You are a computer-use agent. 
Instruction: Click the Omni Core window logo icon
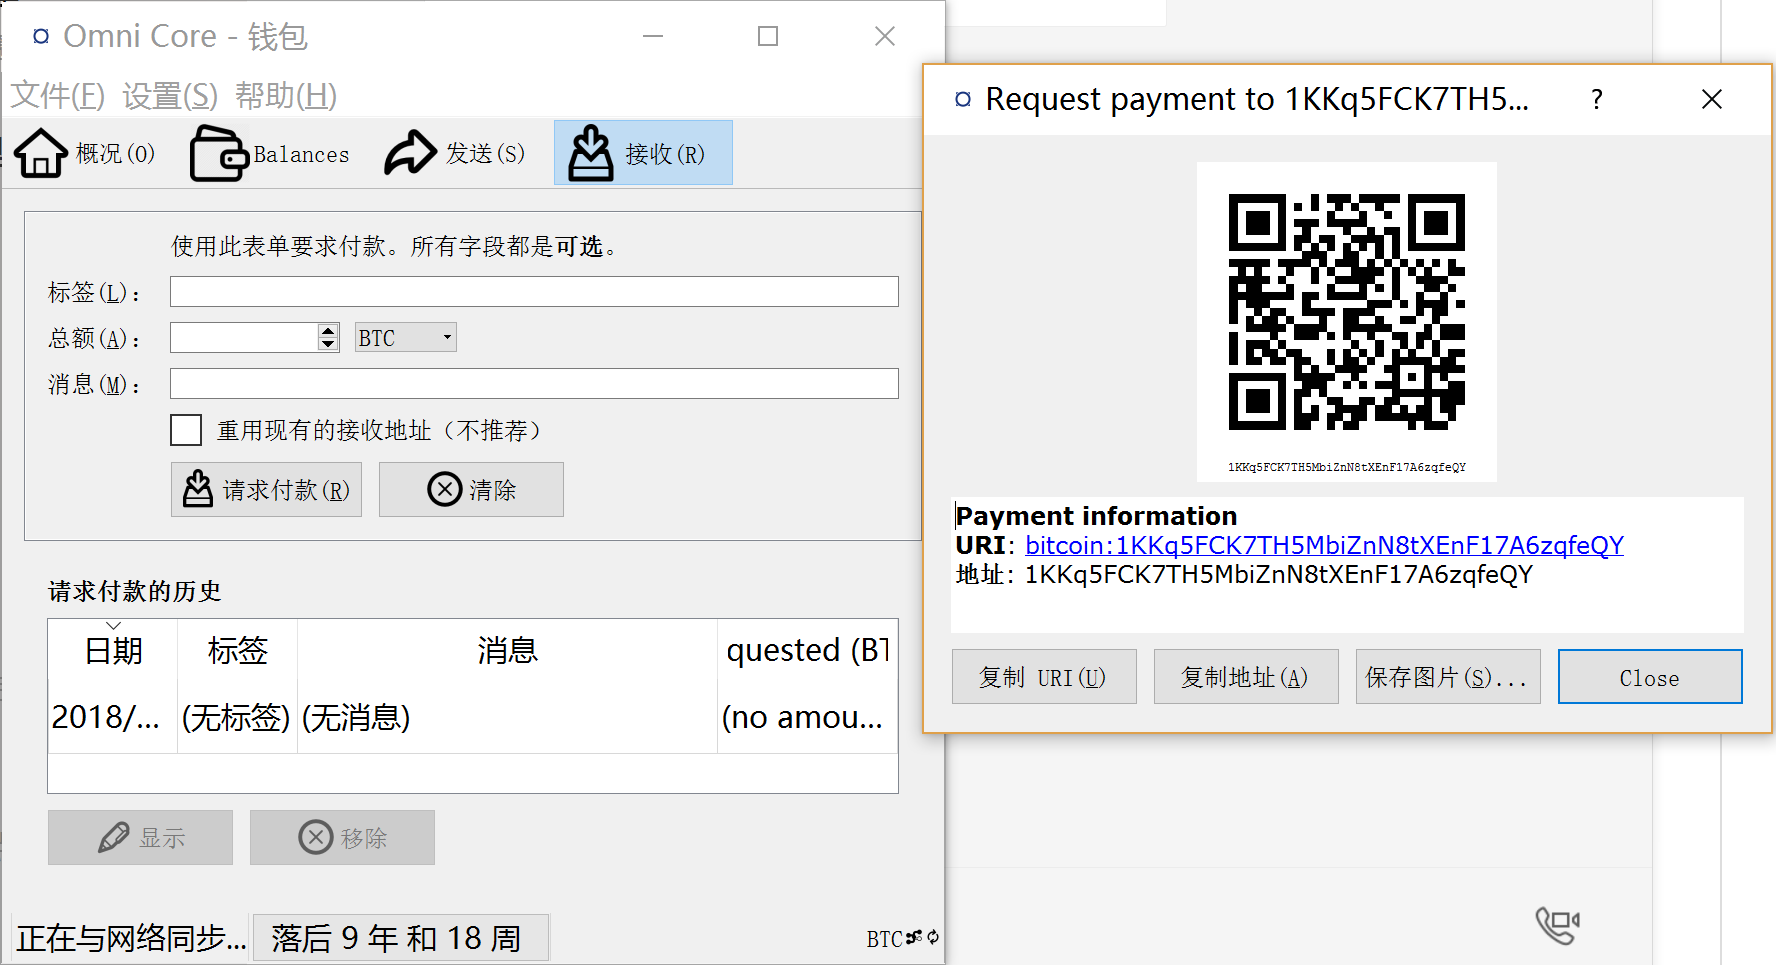click(x=41, y=37)
